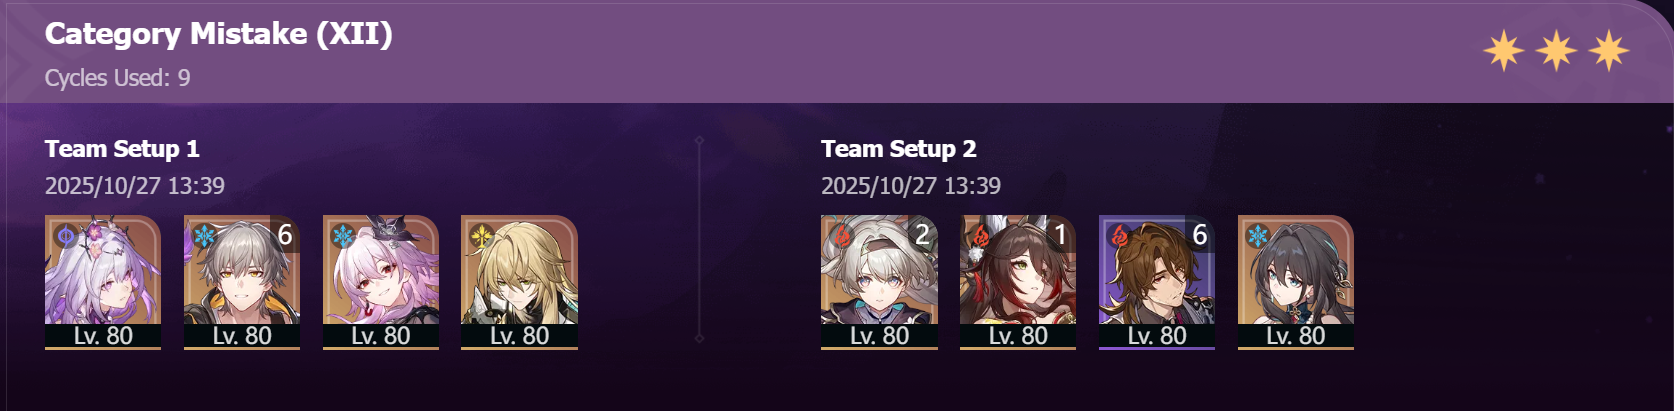This screenshot has width=1674, height=411.
Task: Click the Quantum element icon on Castorice's portrait
Action: (x=66, y=236)
